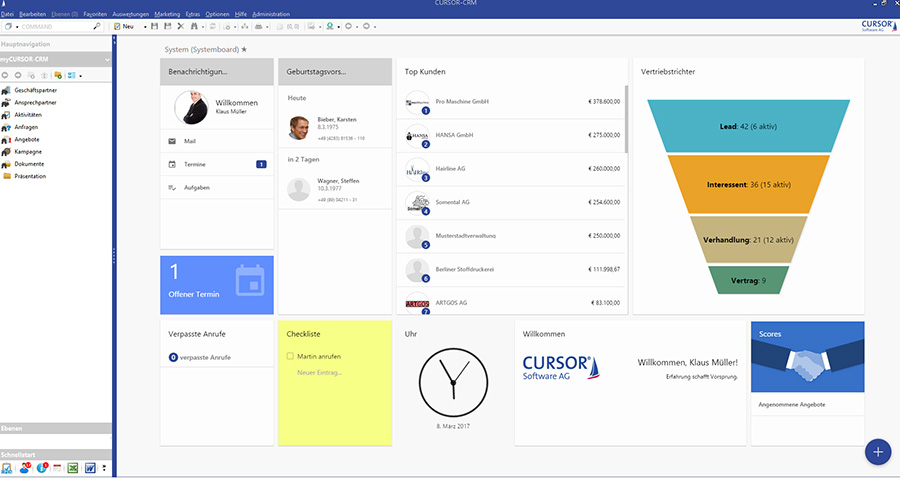Open the Geschäftspartner navigation entry
The width and height of the screenshot is (900, 484).
[35, 91]
